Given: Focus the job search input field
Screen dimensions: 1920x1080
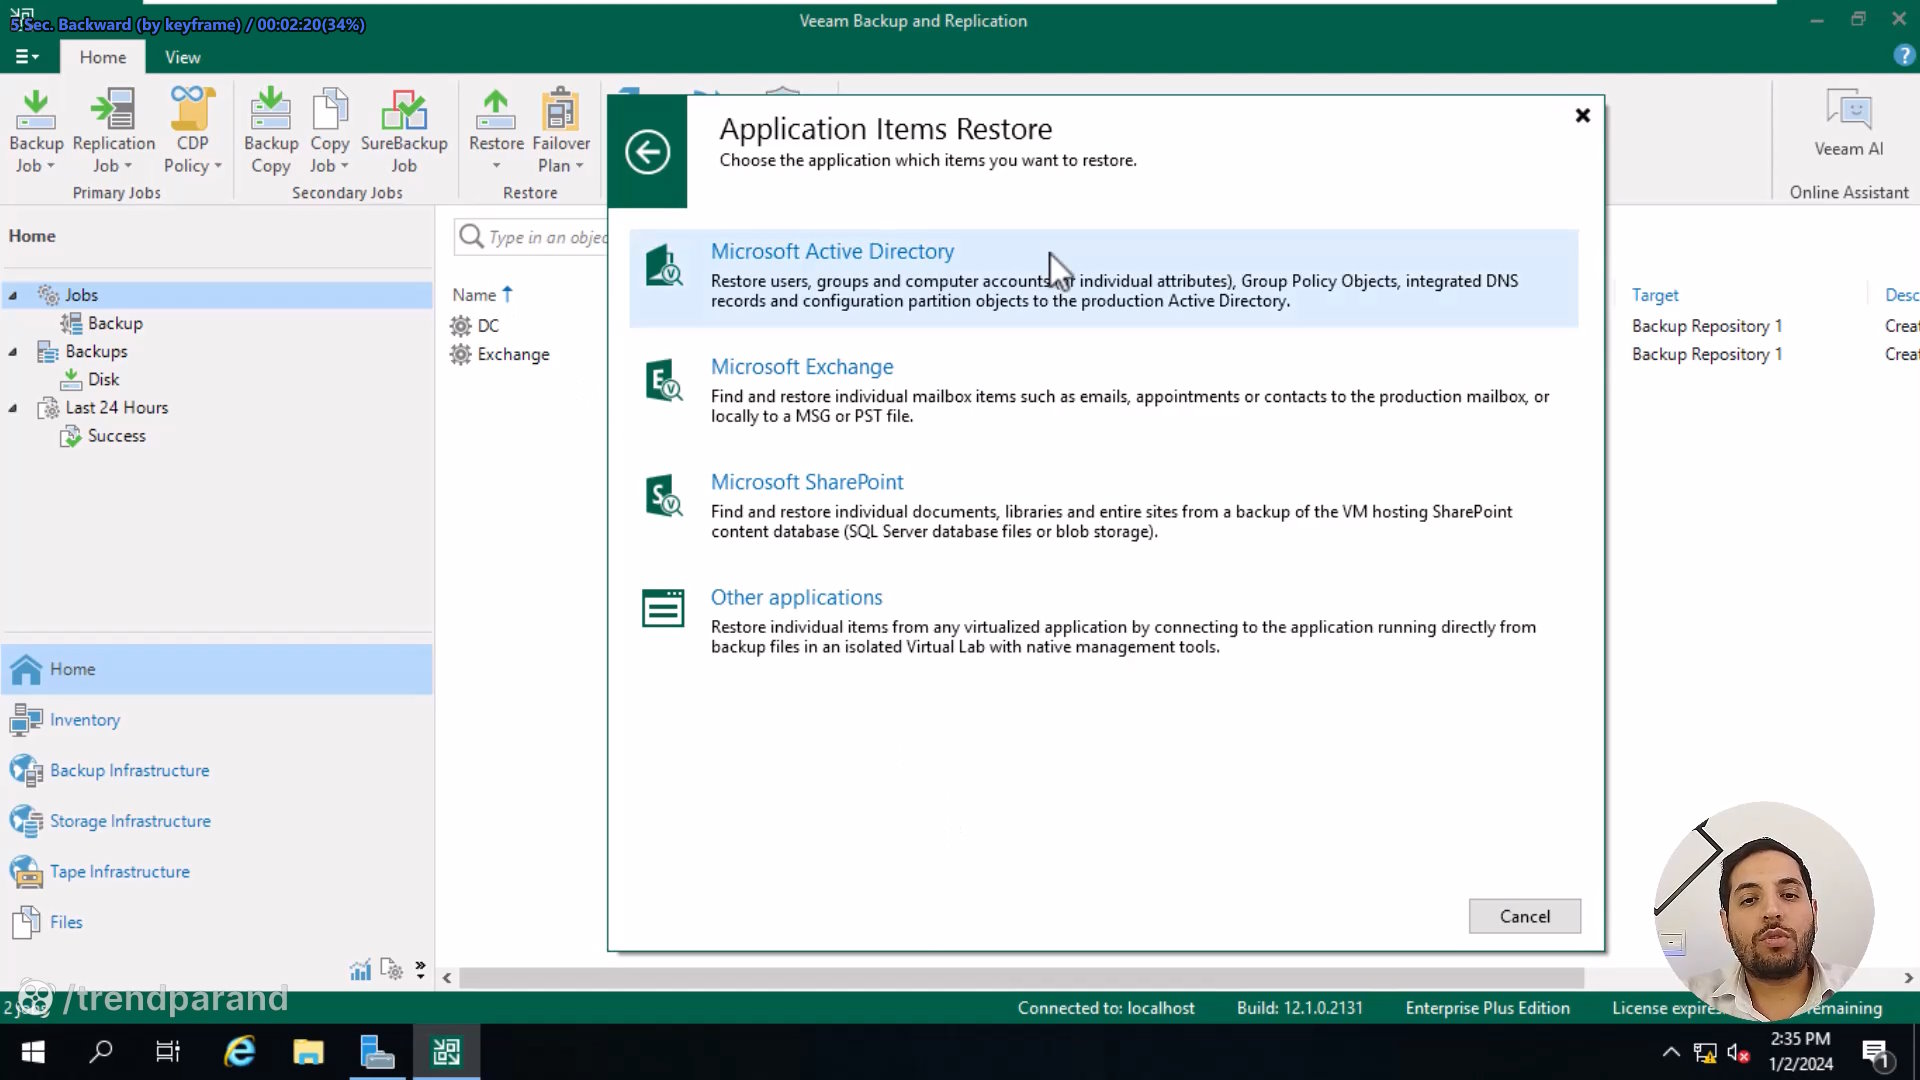Looking at the screenshot, I should (547, 237).
